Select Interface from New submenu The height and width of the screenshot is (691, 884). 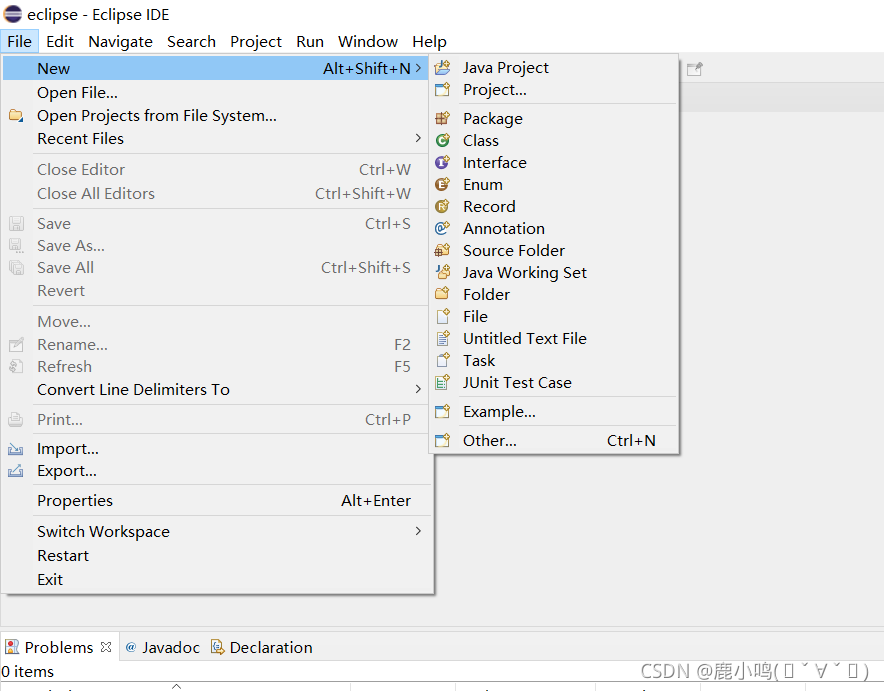pyautogui.click(x=554, y=162)
